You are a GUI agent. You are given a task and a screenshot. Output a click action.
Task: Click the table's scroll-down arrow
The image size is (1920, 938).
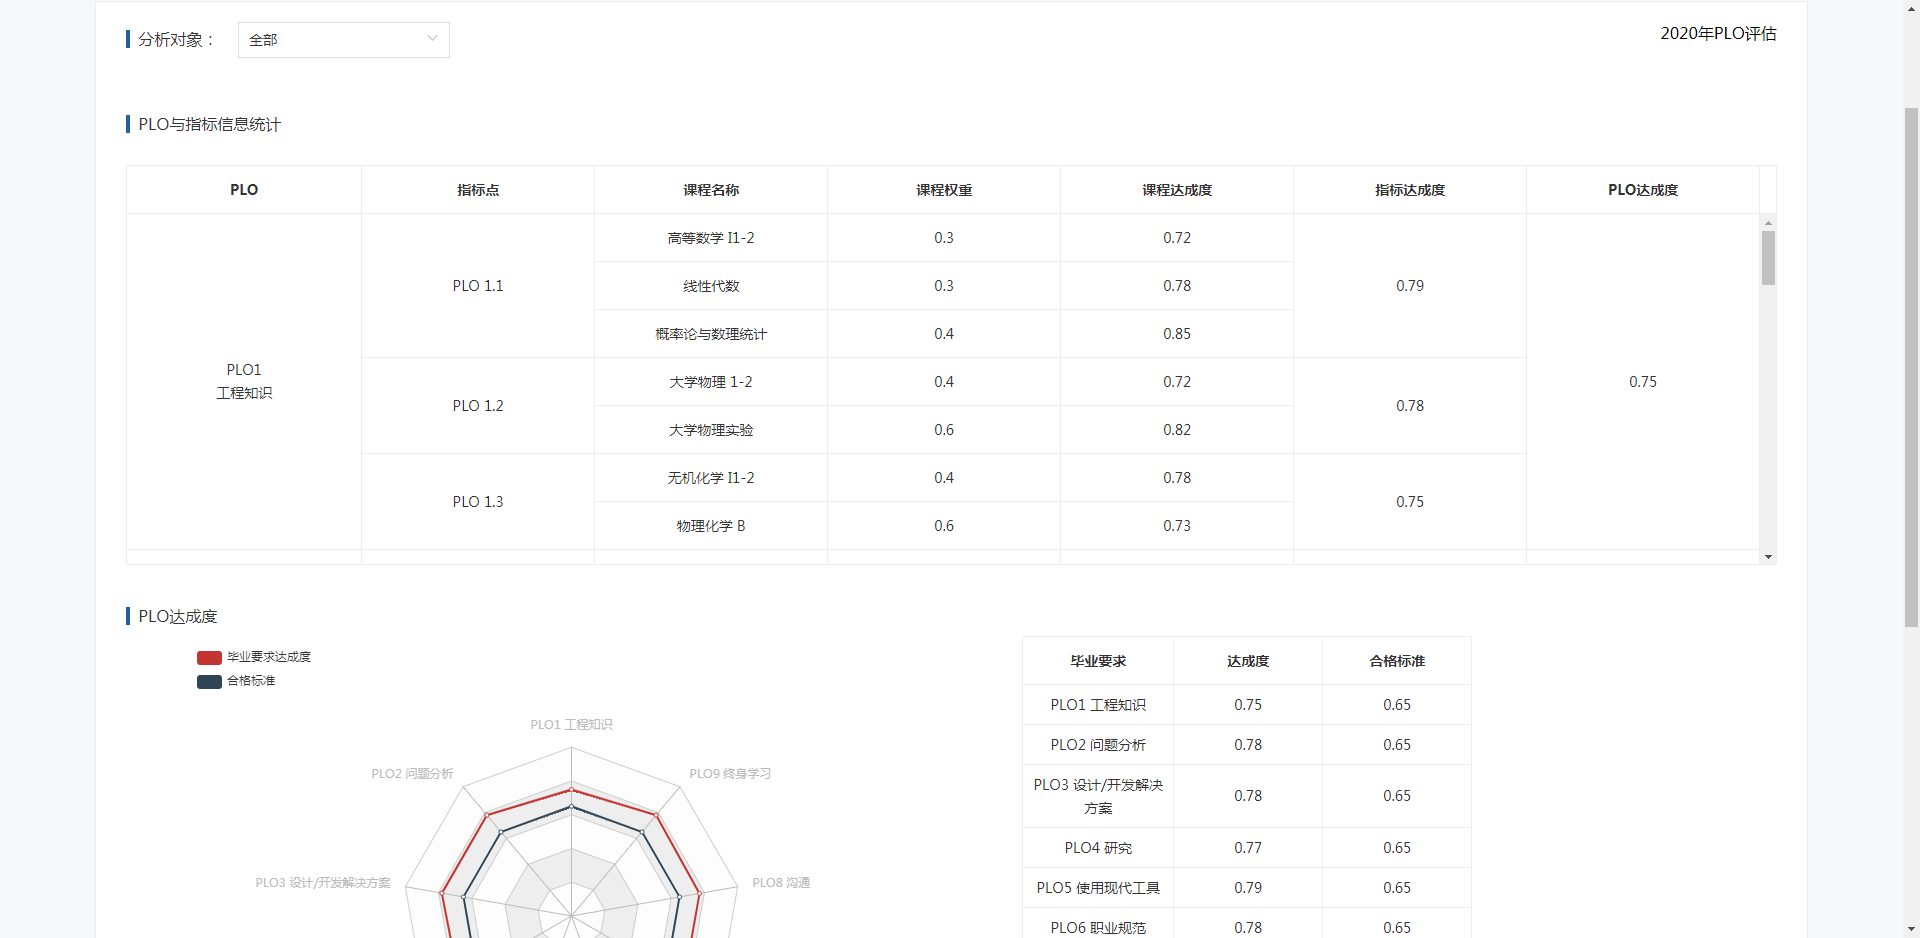coord(1768,557)
